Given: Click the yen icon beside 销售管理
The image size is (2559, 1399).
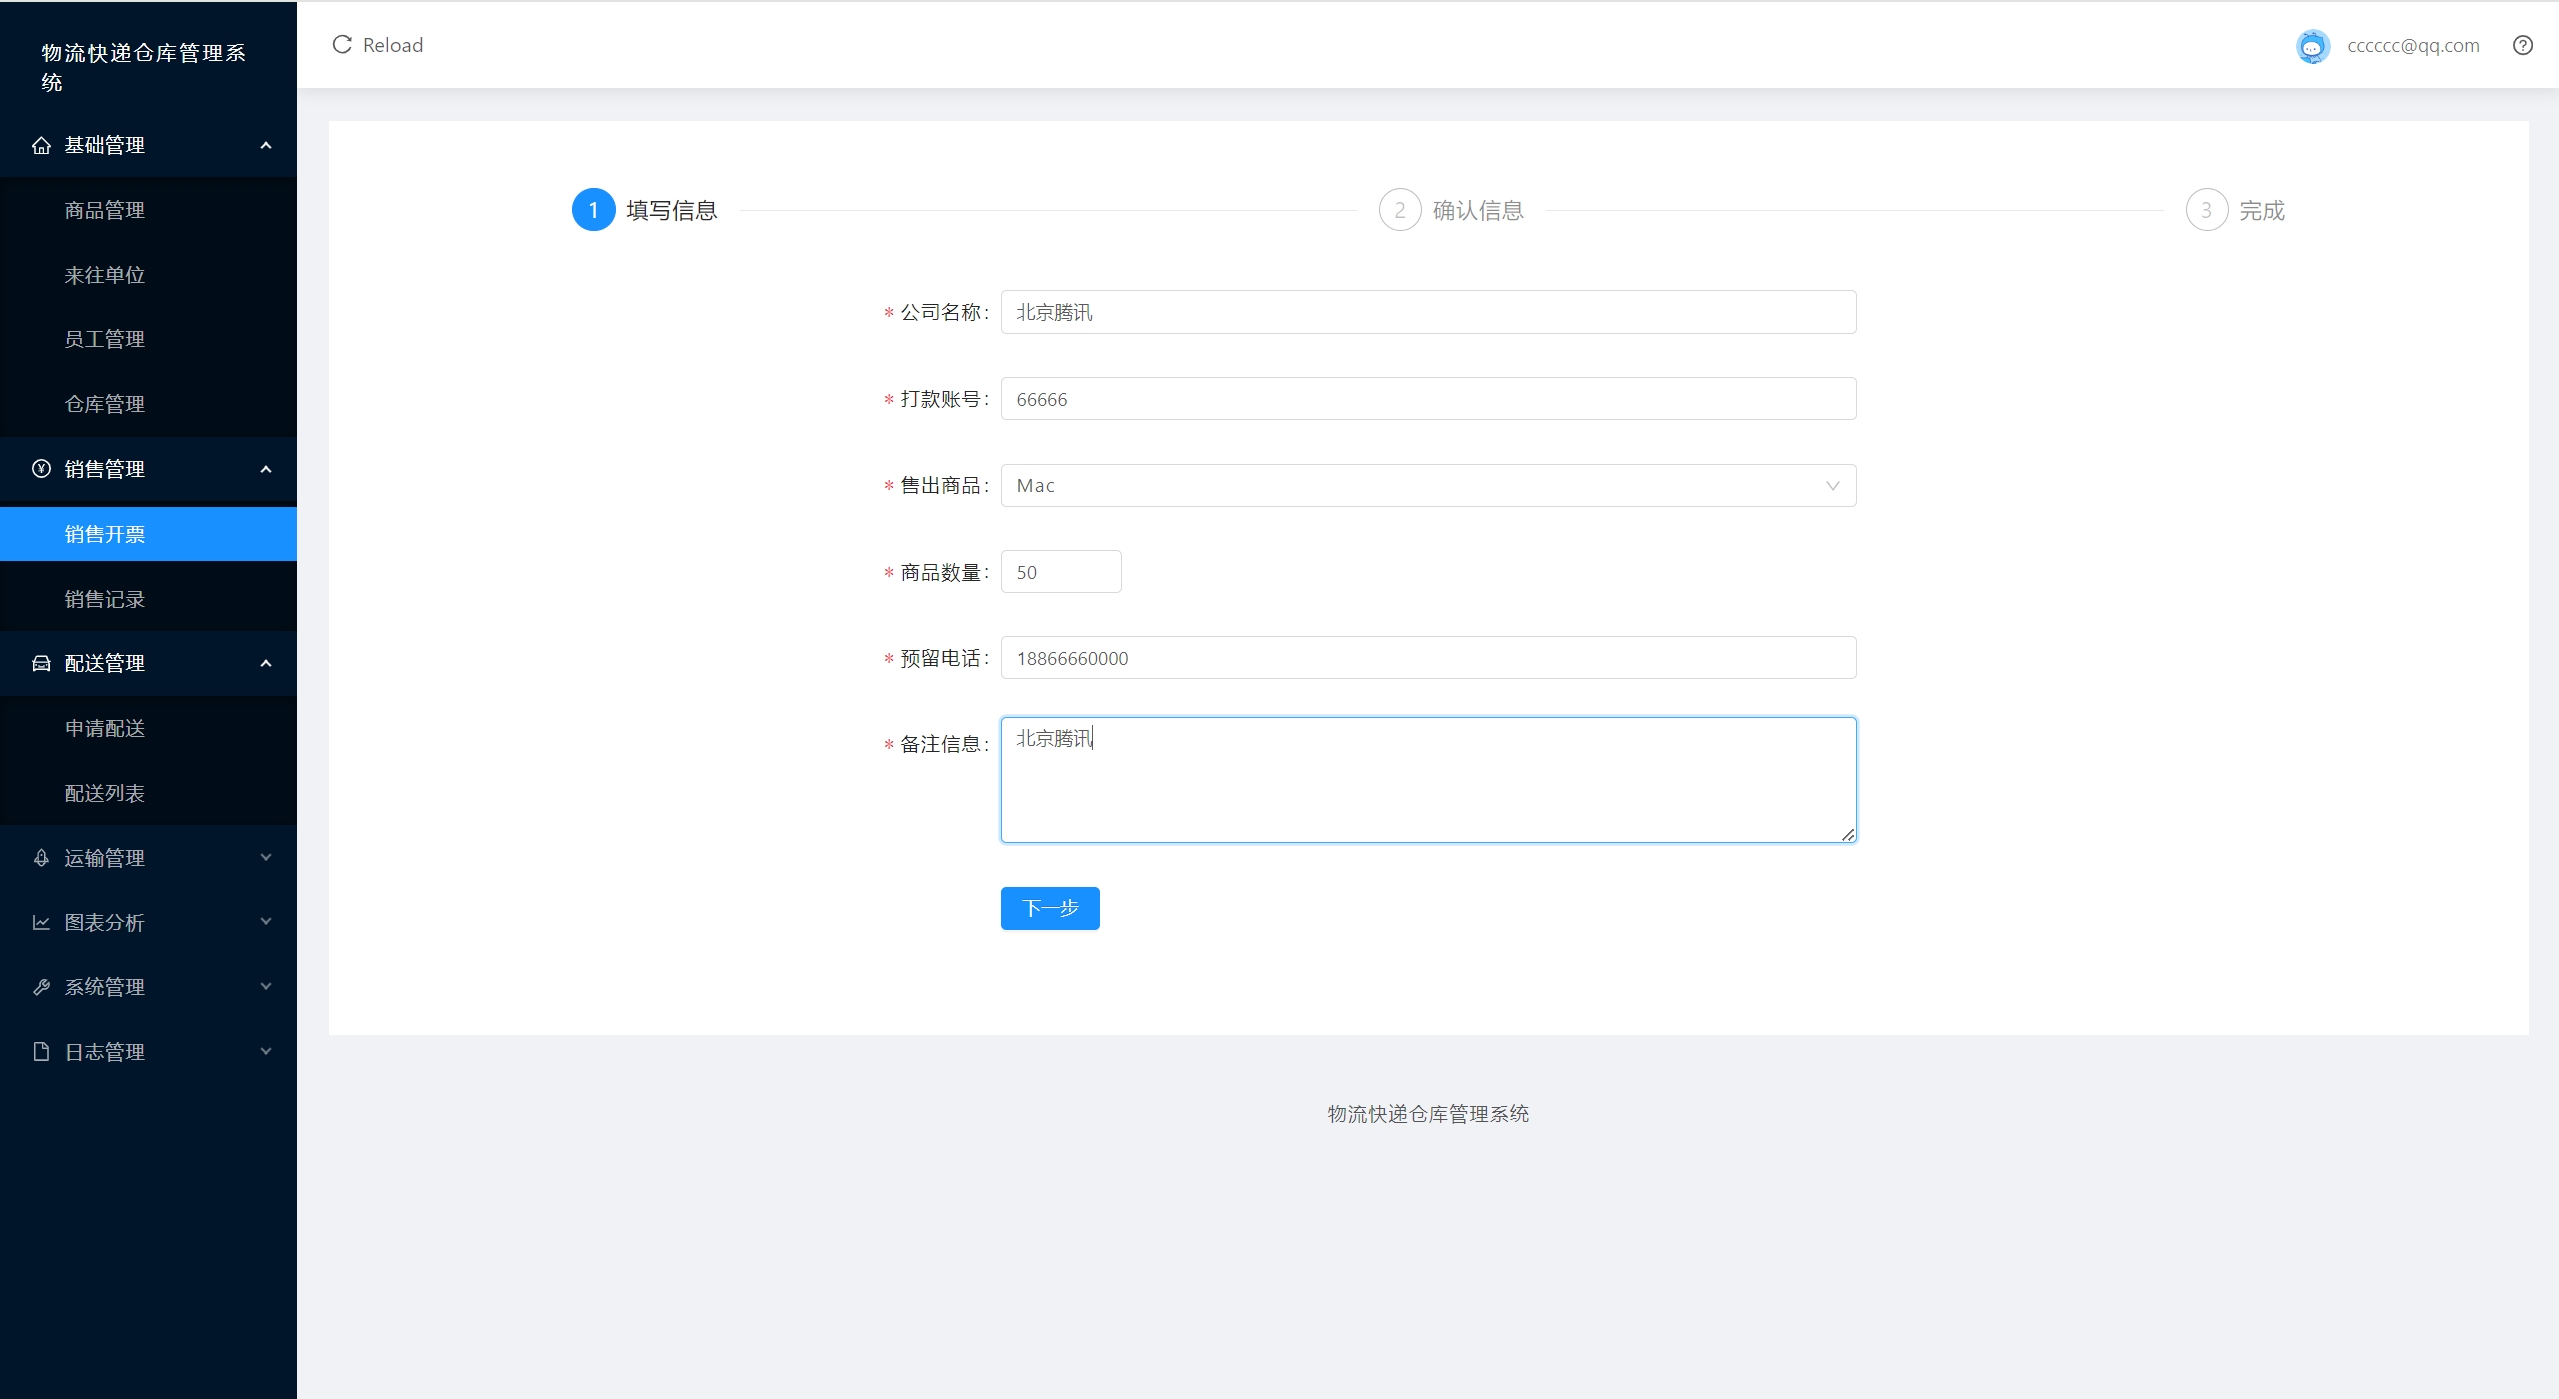Looking at the screenshot, I should 41,469.
